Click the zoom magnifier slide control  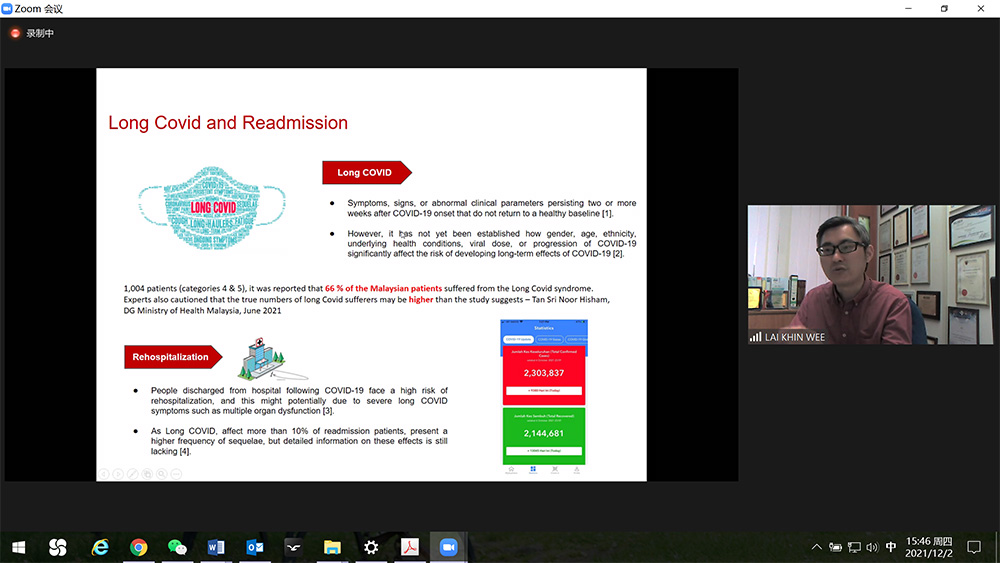click(162, 474)
